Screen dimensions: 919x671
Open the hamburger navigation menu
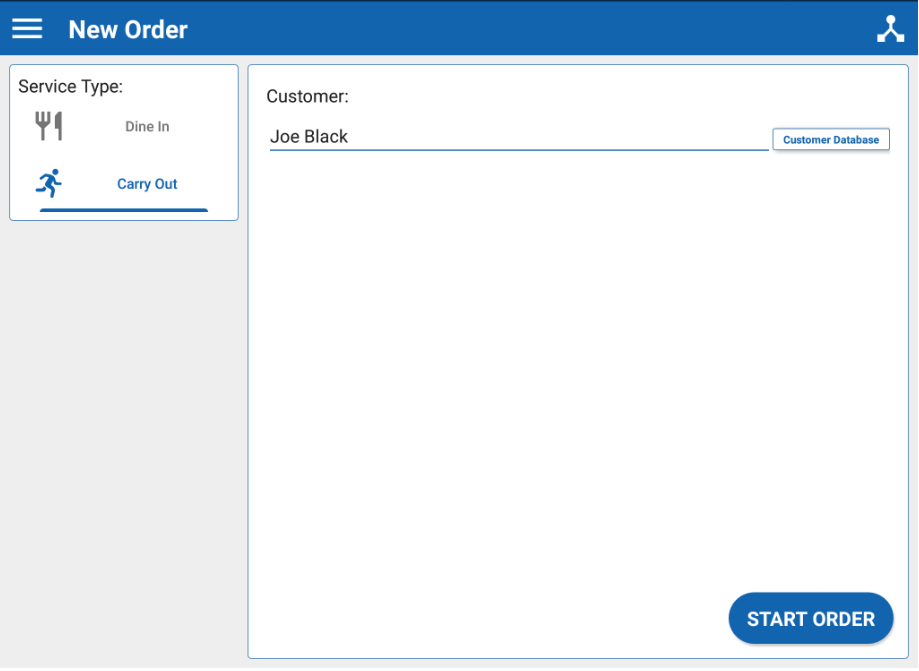pos(27,29)
